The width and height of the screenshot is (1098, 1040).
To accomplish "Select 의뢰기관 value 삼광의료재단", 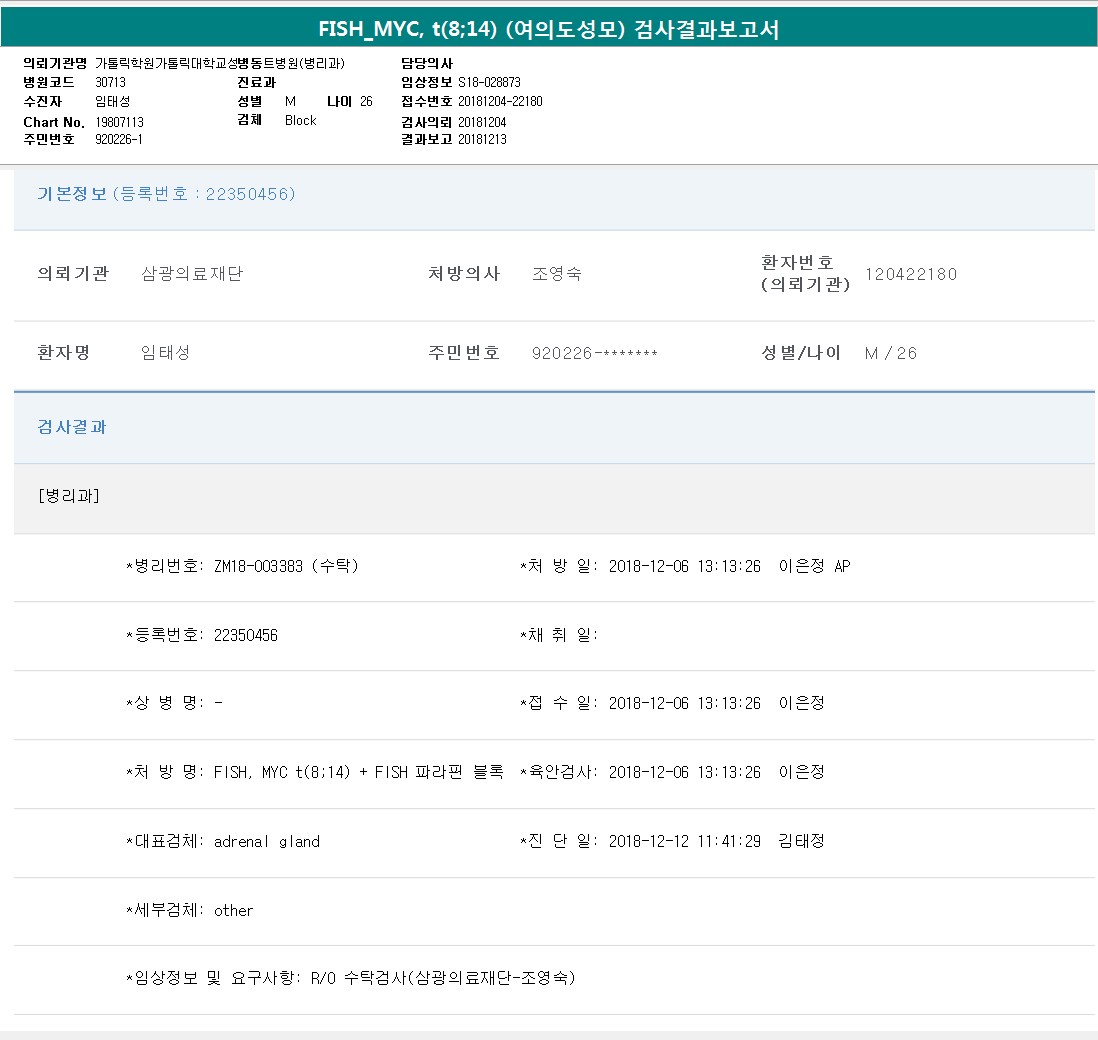I will coord(192,274).
